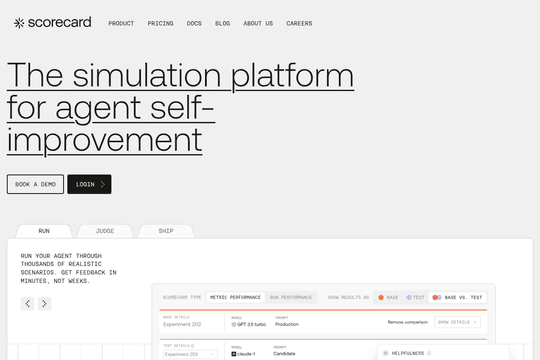Click the orange Base color dot

click(x=381, y=297)
